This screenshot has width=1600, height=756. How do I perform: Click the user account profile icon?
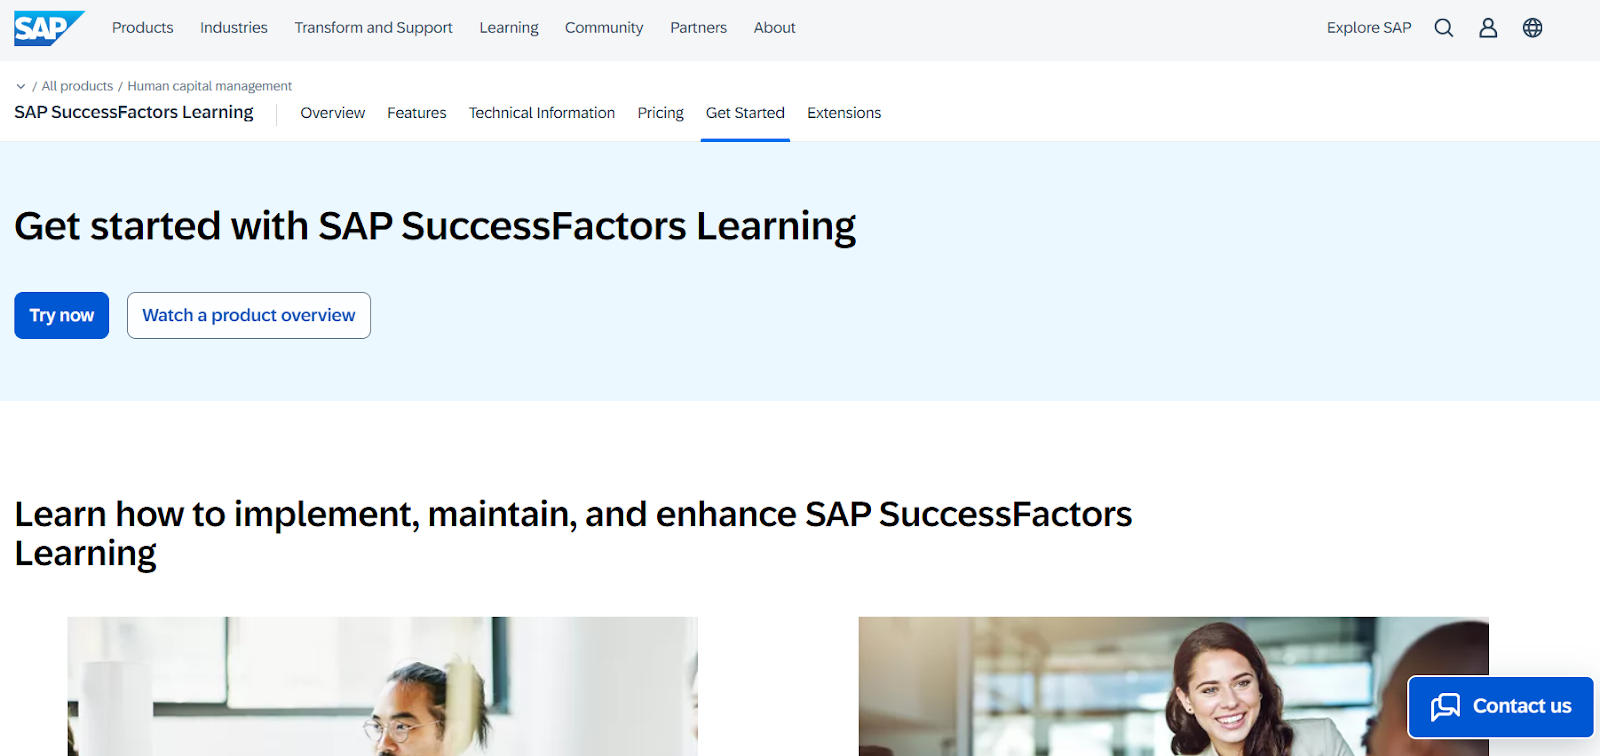tap(1487, 27)
